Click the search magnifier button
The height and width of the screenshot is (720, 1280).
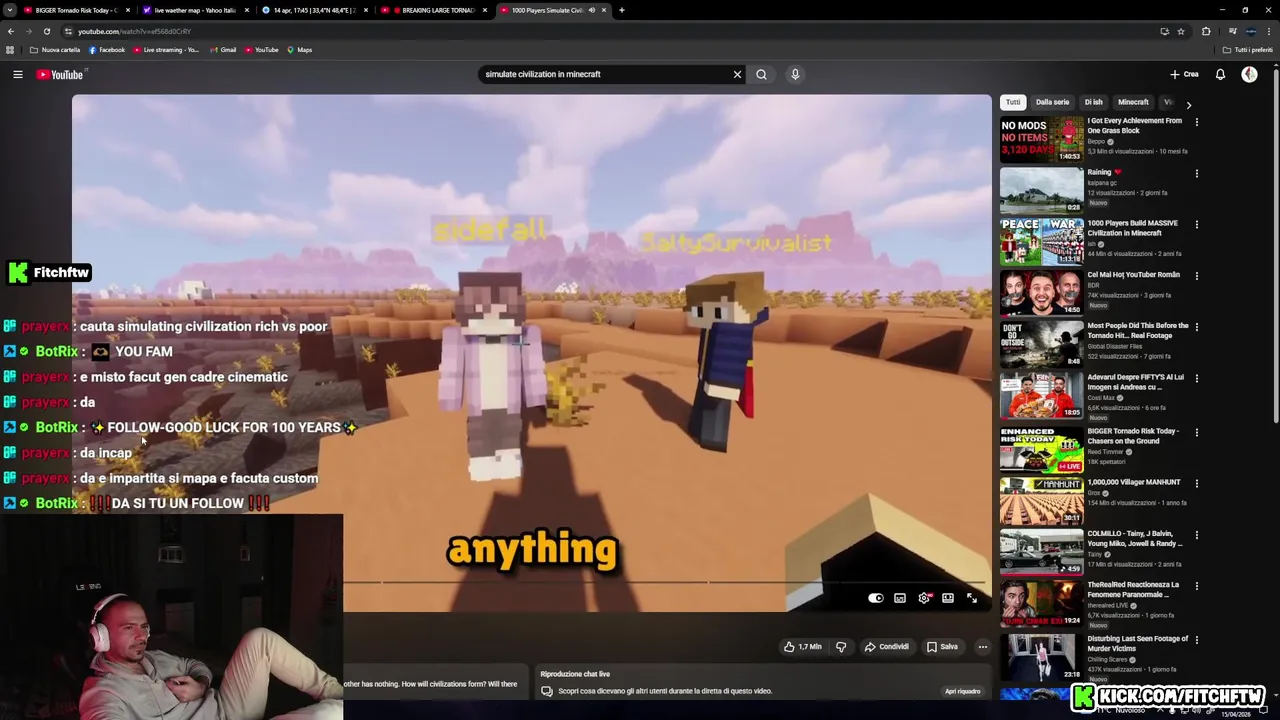(761, 74)
